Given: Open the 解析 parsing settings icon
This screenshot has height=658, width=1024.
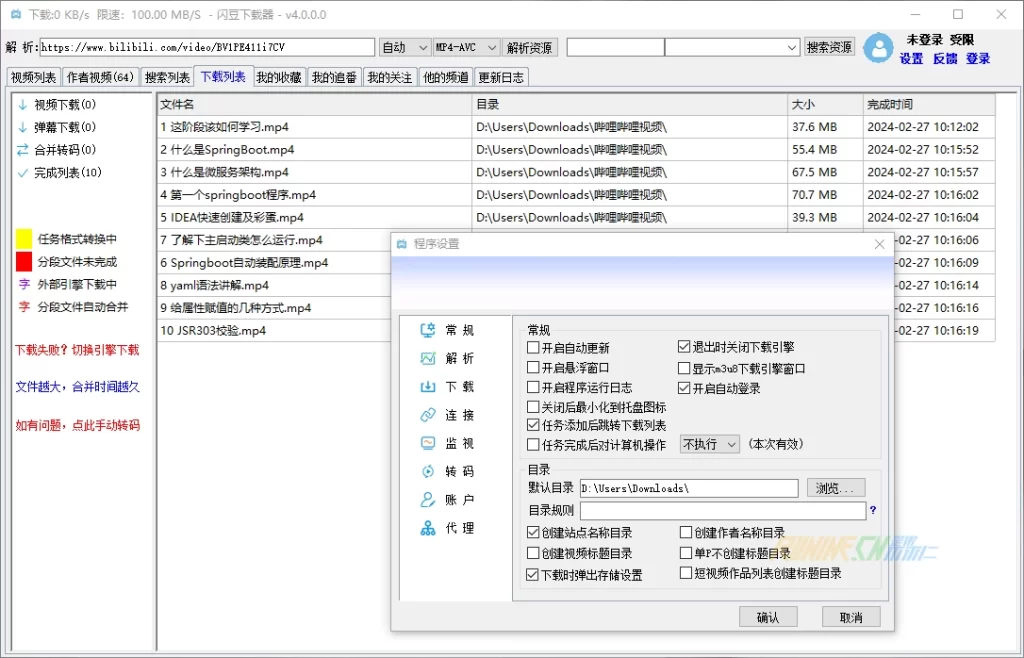Looking at the screenshot, I should pyautogui.click(x=428, y=358).
